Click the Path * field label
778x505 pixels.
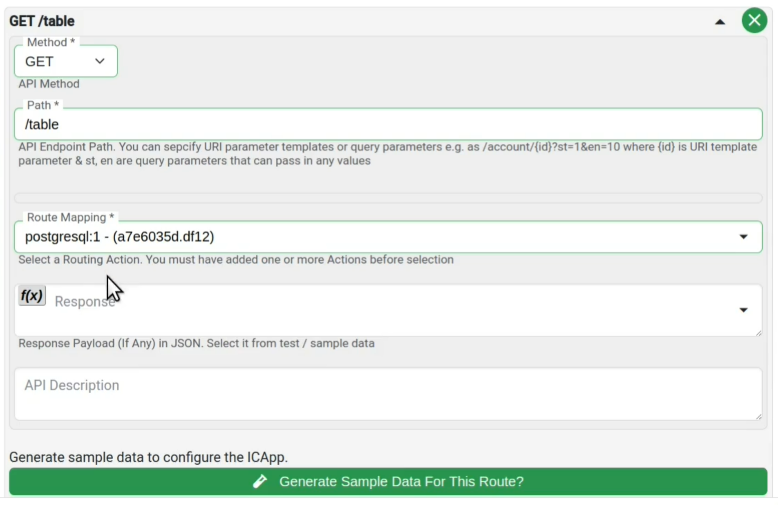click(x=43, y=105)
